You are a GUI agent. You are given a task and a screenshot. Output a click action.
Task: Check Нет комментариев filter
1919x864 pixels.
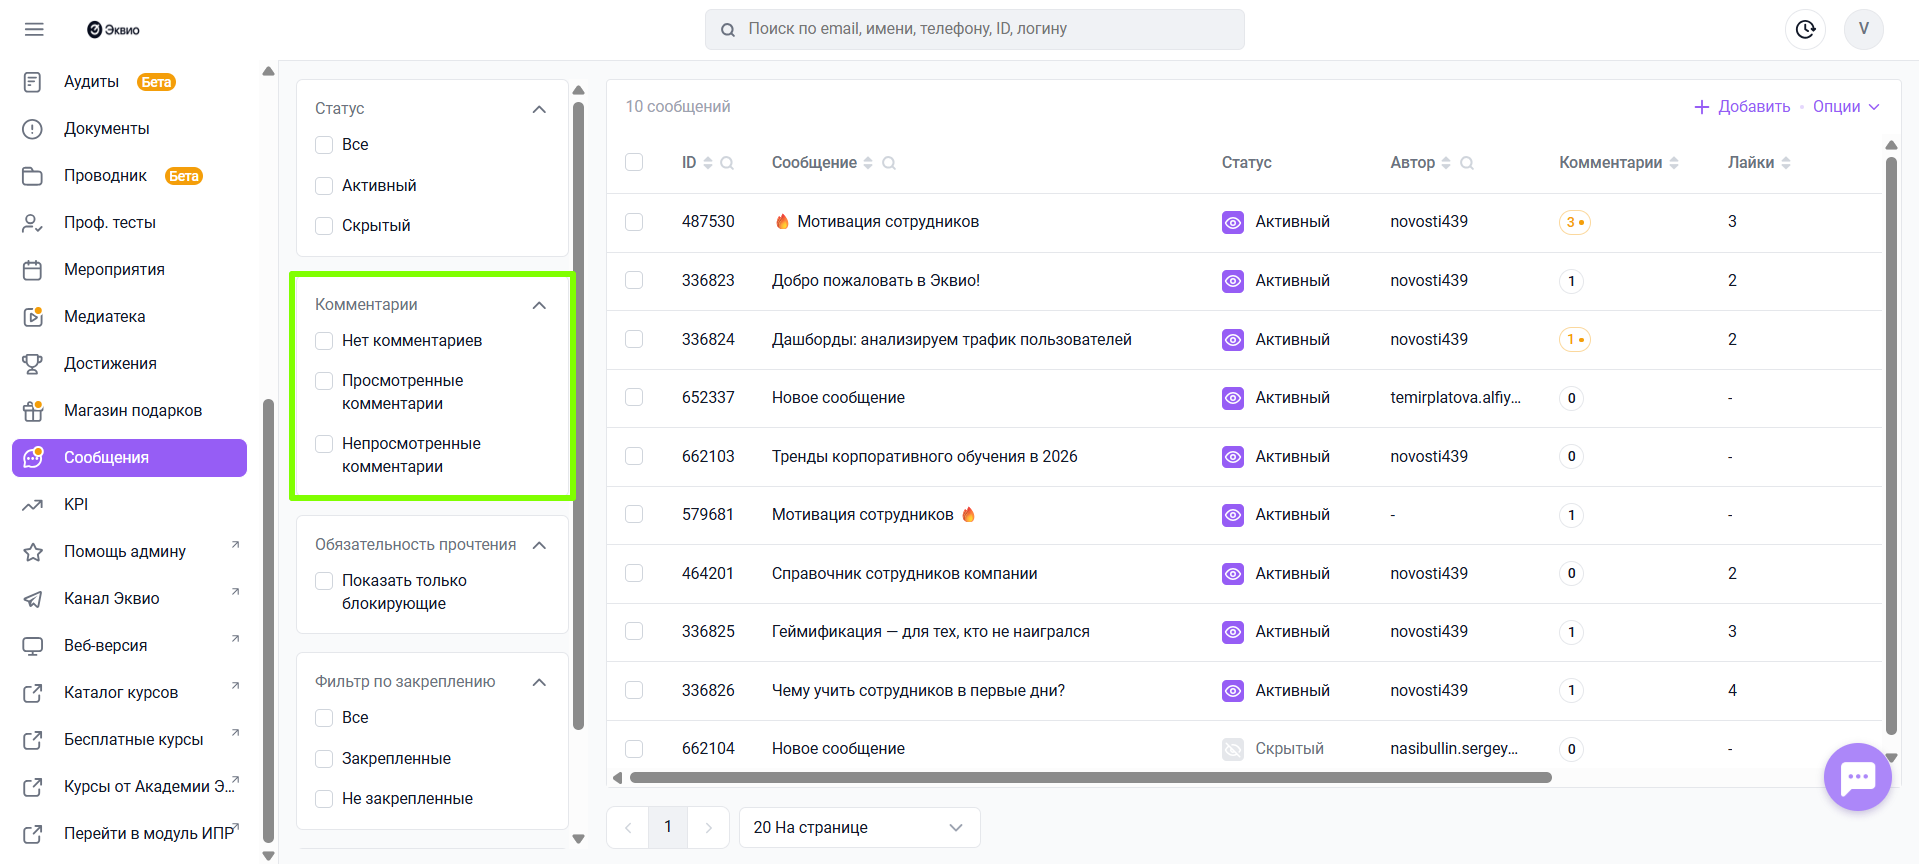324,341
